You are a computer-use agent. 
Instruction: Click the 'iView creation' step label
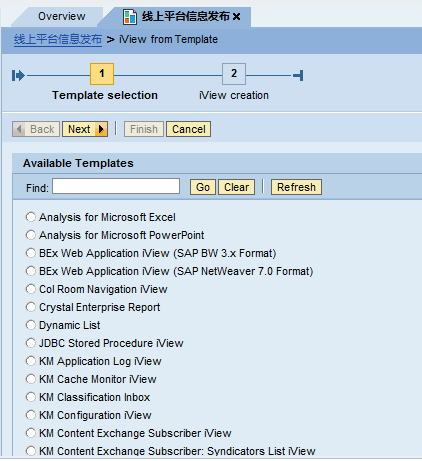pyautogui.click(x=234, y=95)
